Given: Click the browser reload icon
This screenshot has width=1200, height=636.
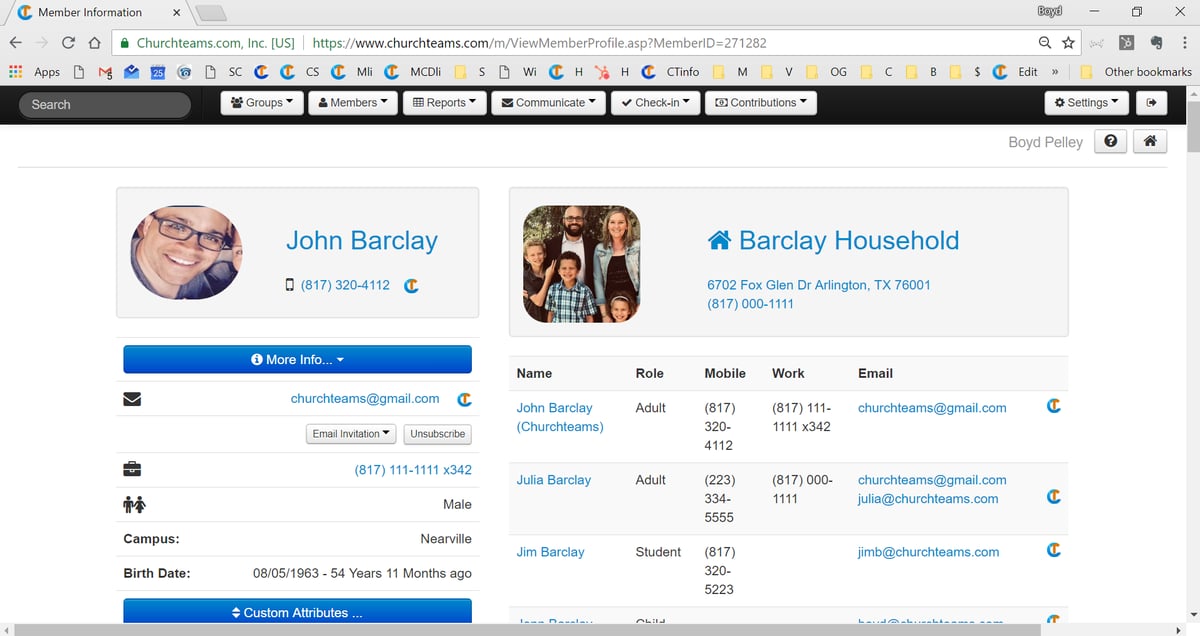Looking at the screenshot, I should click(68, 43).
